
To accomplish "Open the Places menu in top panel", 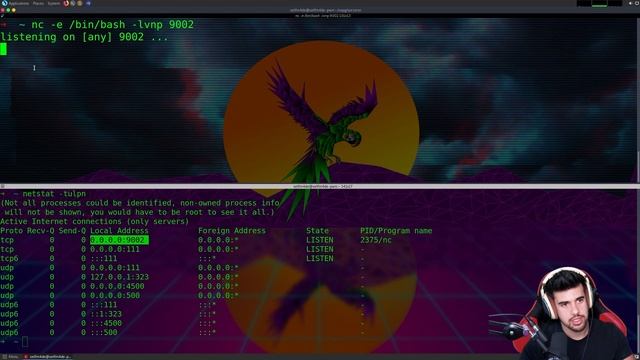I will [x=38, y=3].
